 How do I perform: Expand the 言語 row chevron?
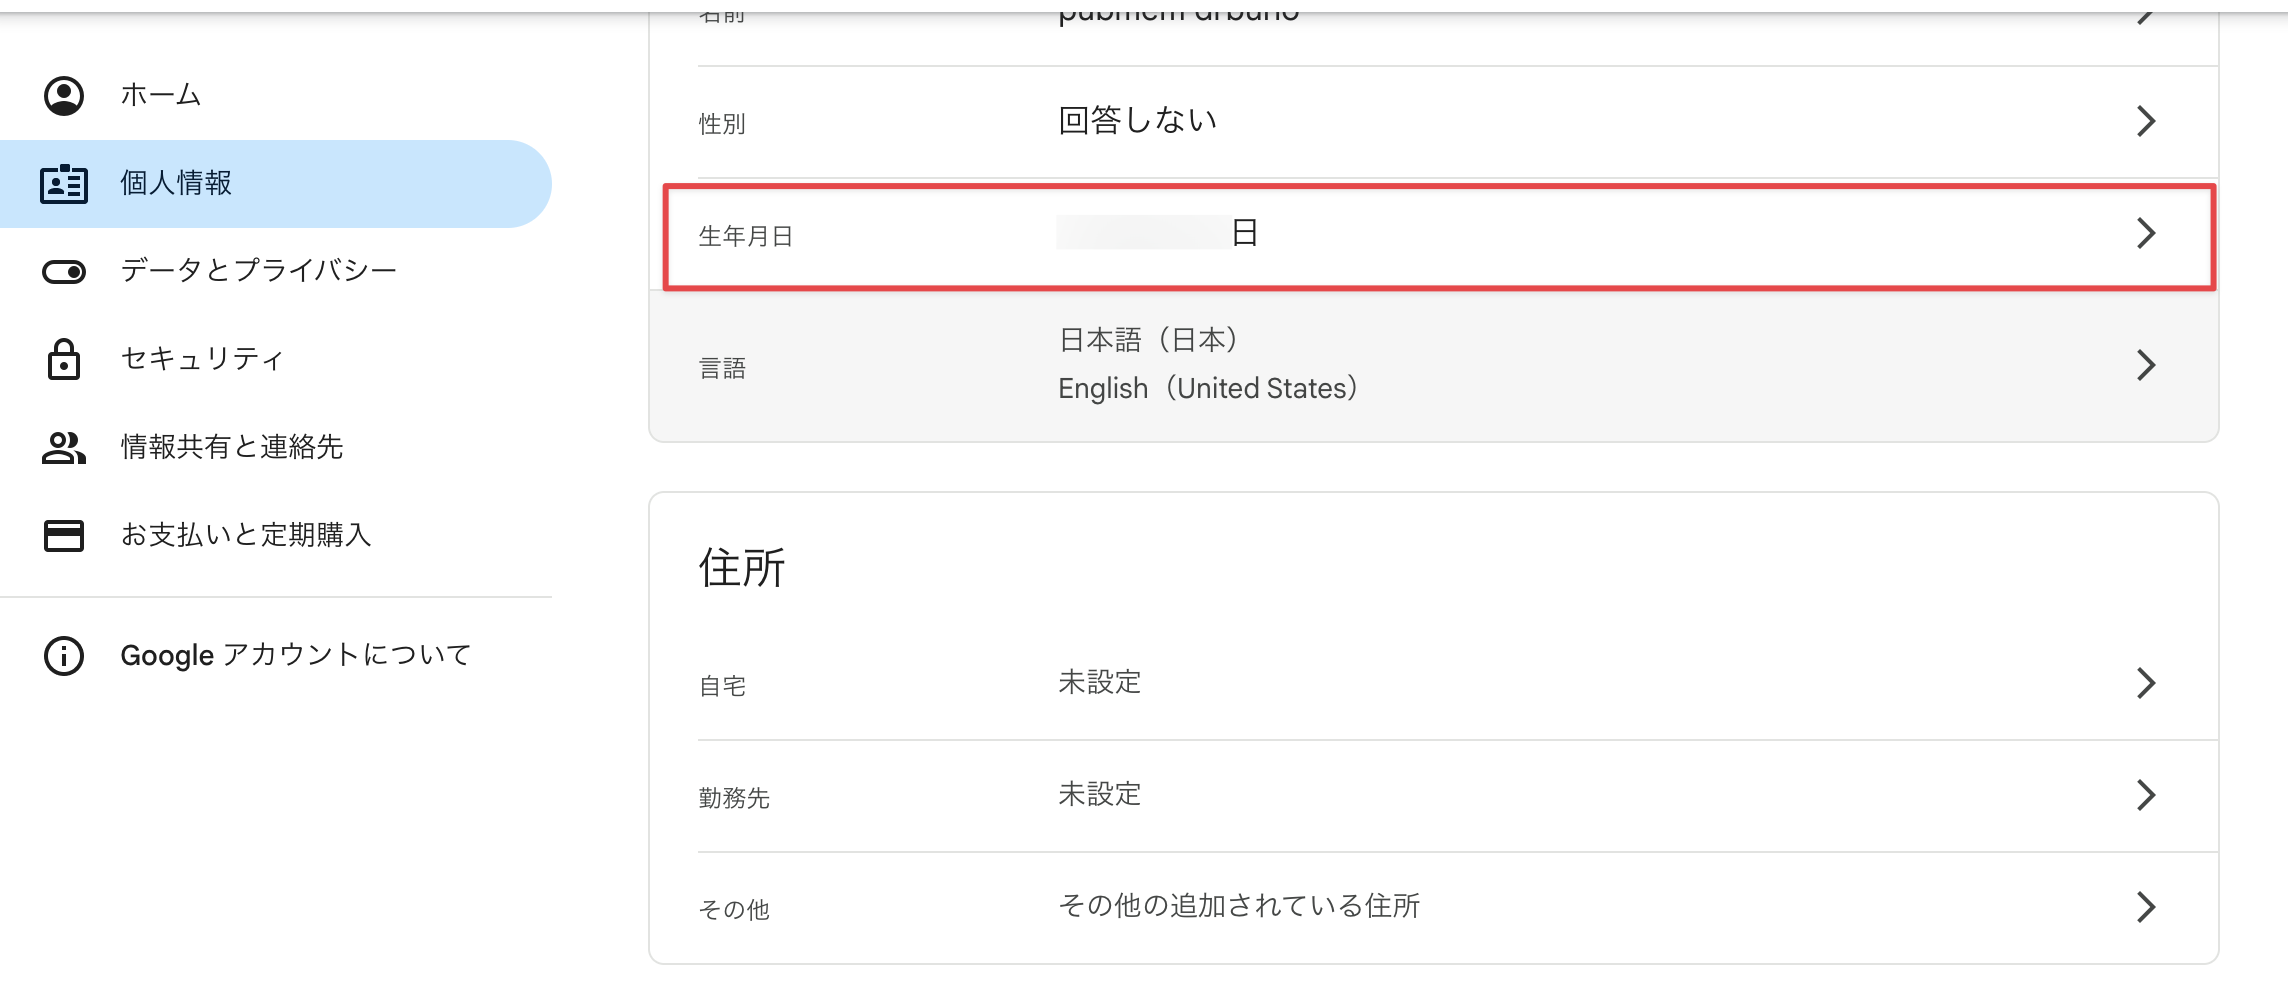tap(2146, 365)
